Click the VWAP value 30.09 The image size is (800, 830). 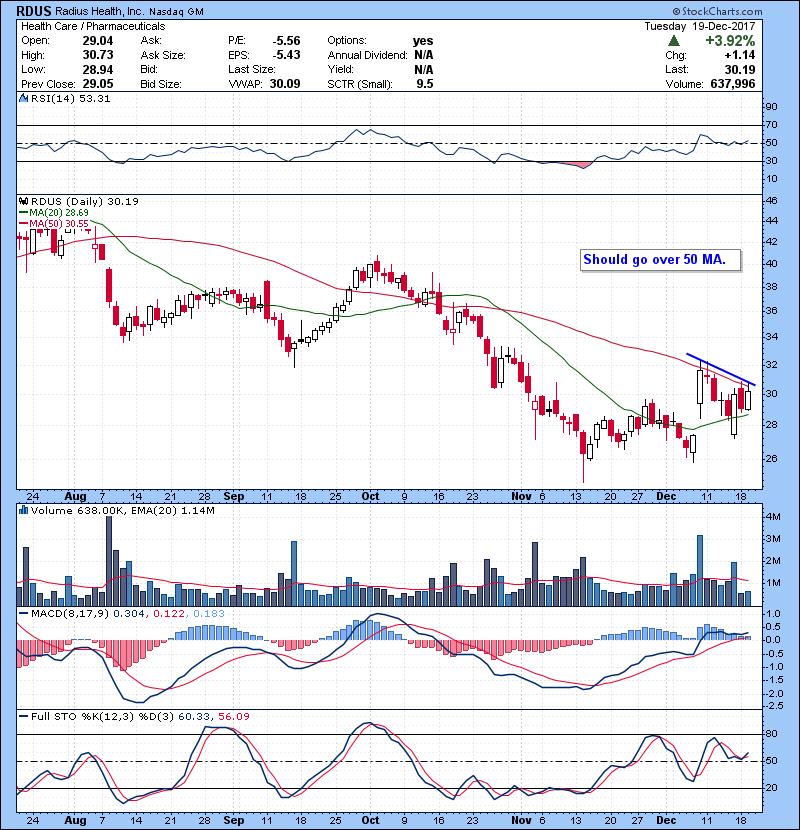point(285,84)
